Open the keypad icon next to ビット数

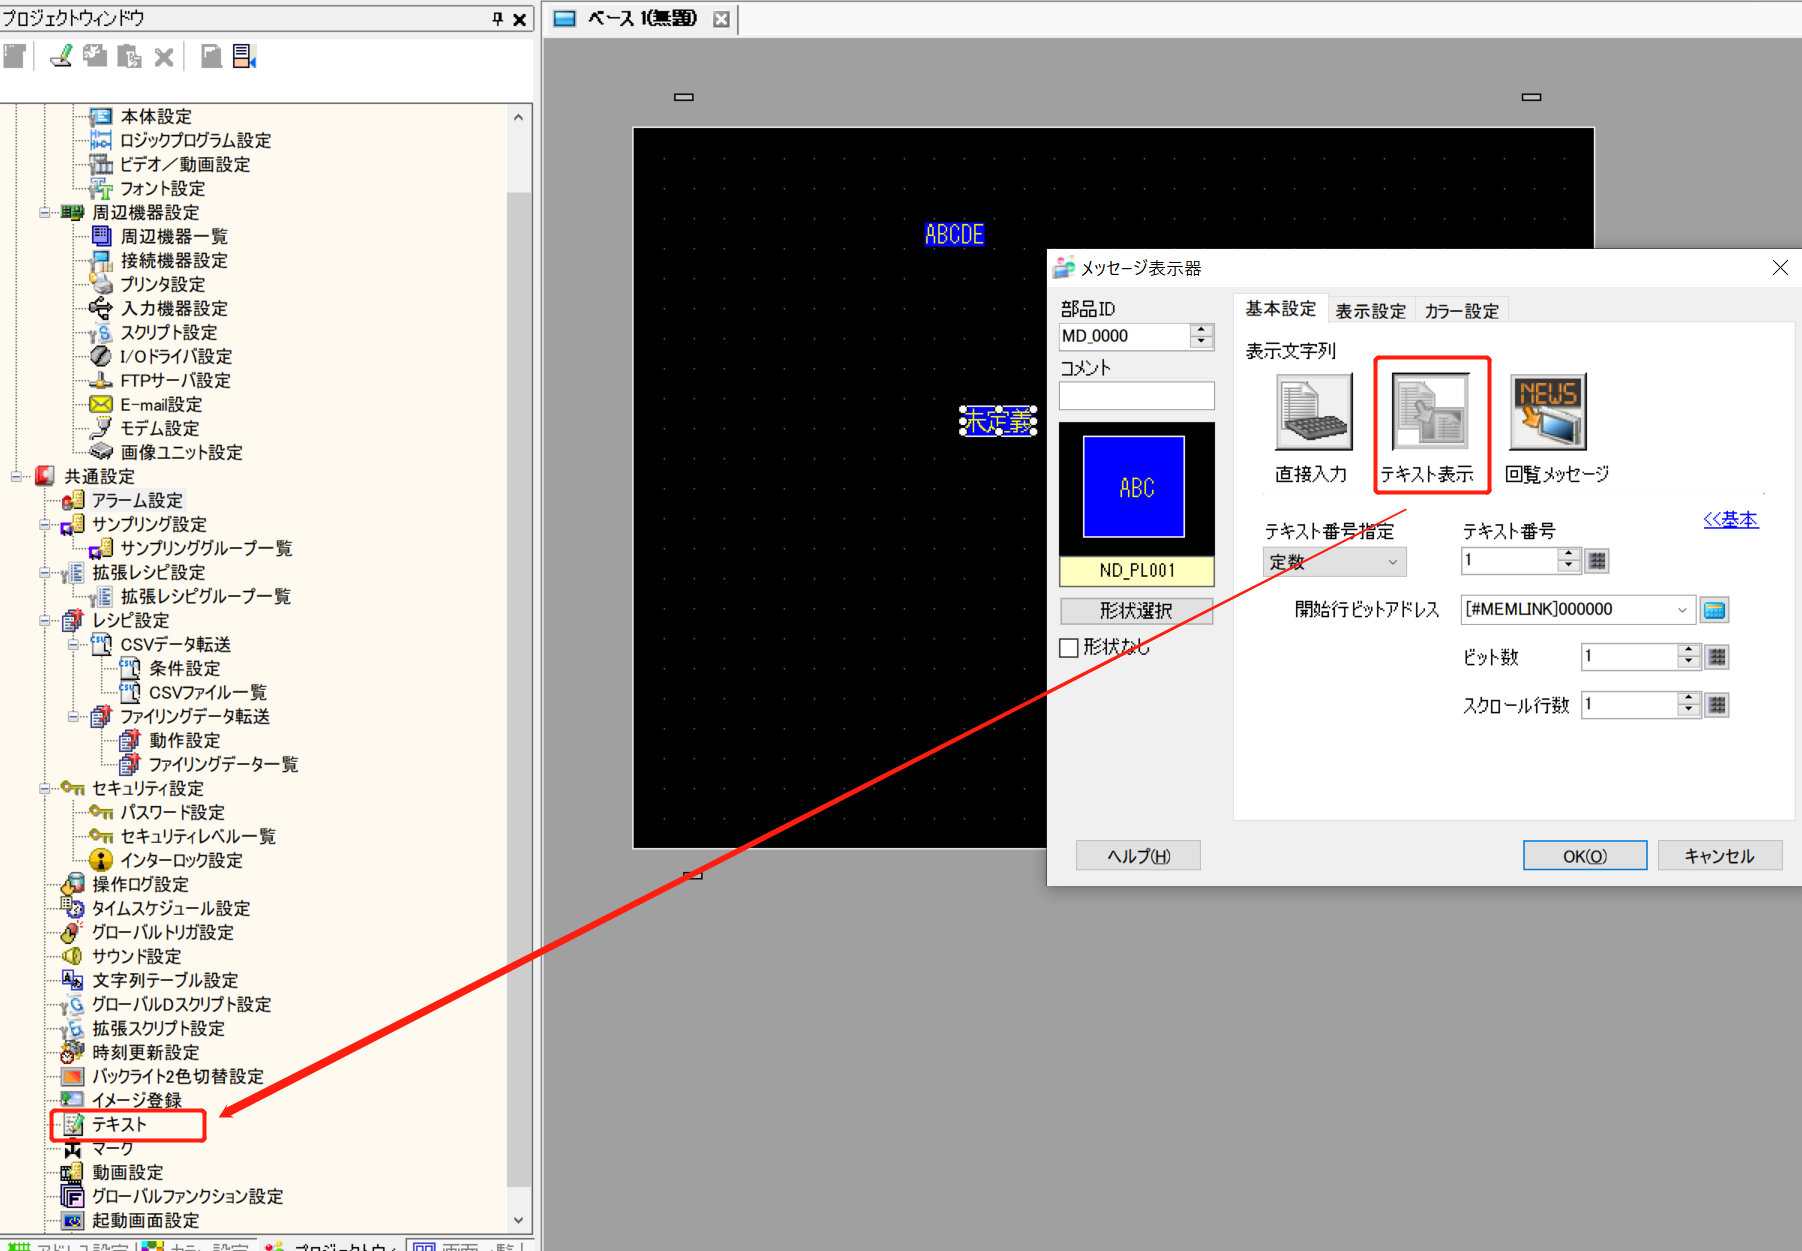(x=1717, y=657)
